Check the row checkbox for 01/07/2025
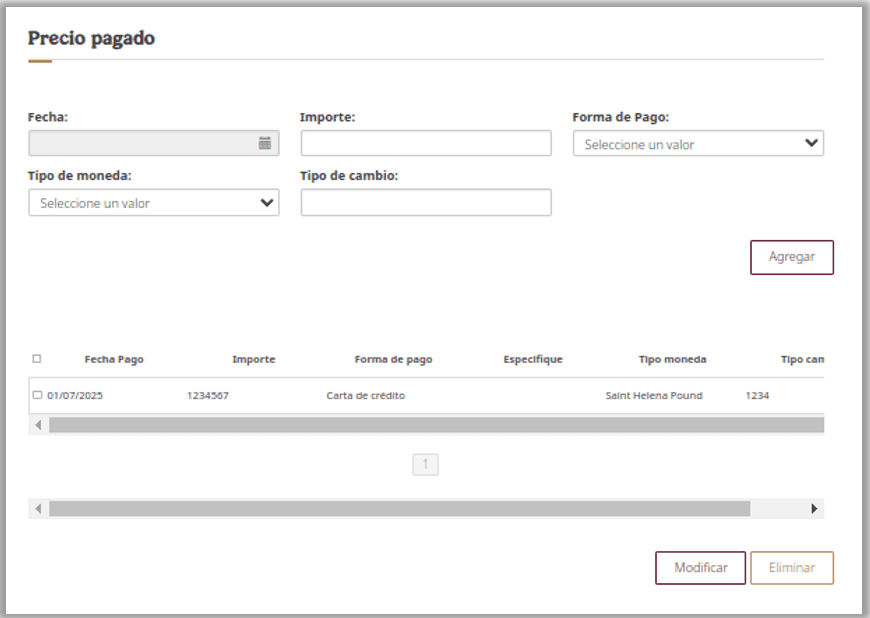This screenshot has width=870, height=618. pos(37,395)
